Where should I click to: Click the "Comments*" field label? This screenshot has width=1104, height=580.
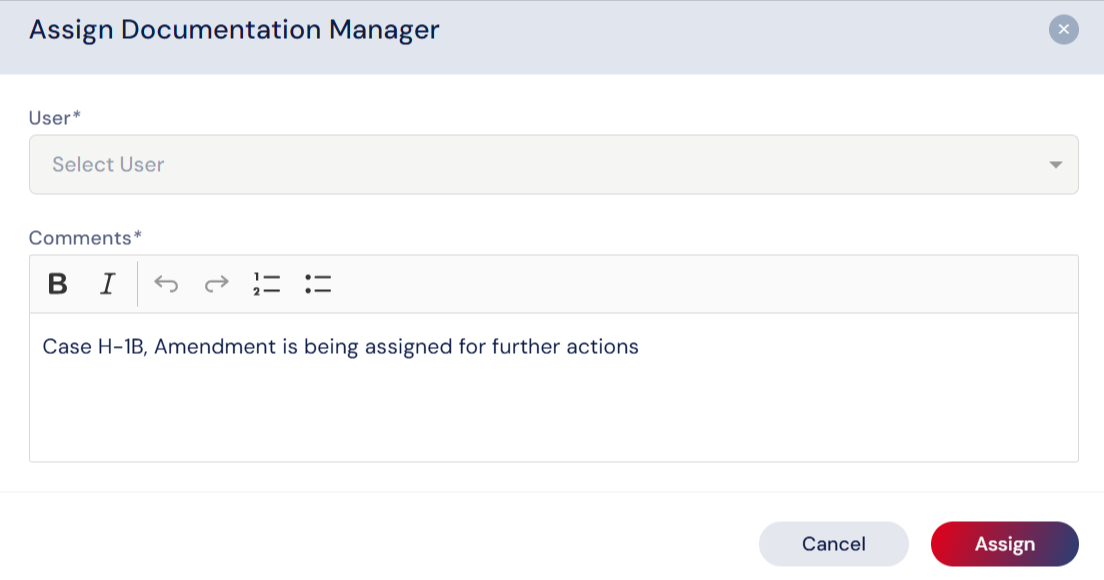[85, 238]
